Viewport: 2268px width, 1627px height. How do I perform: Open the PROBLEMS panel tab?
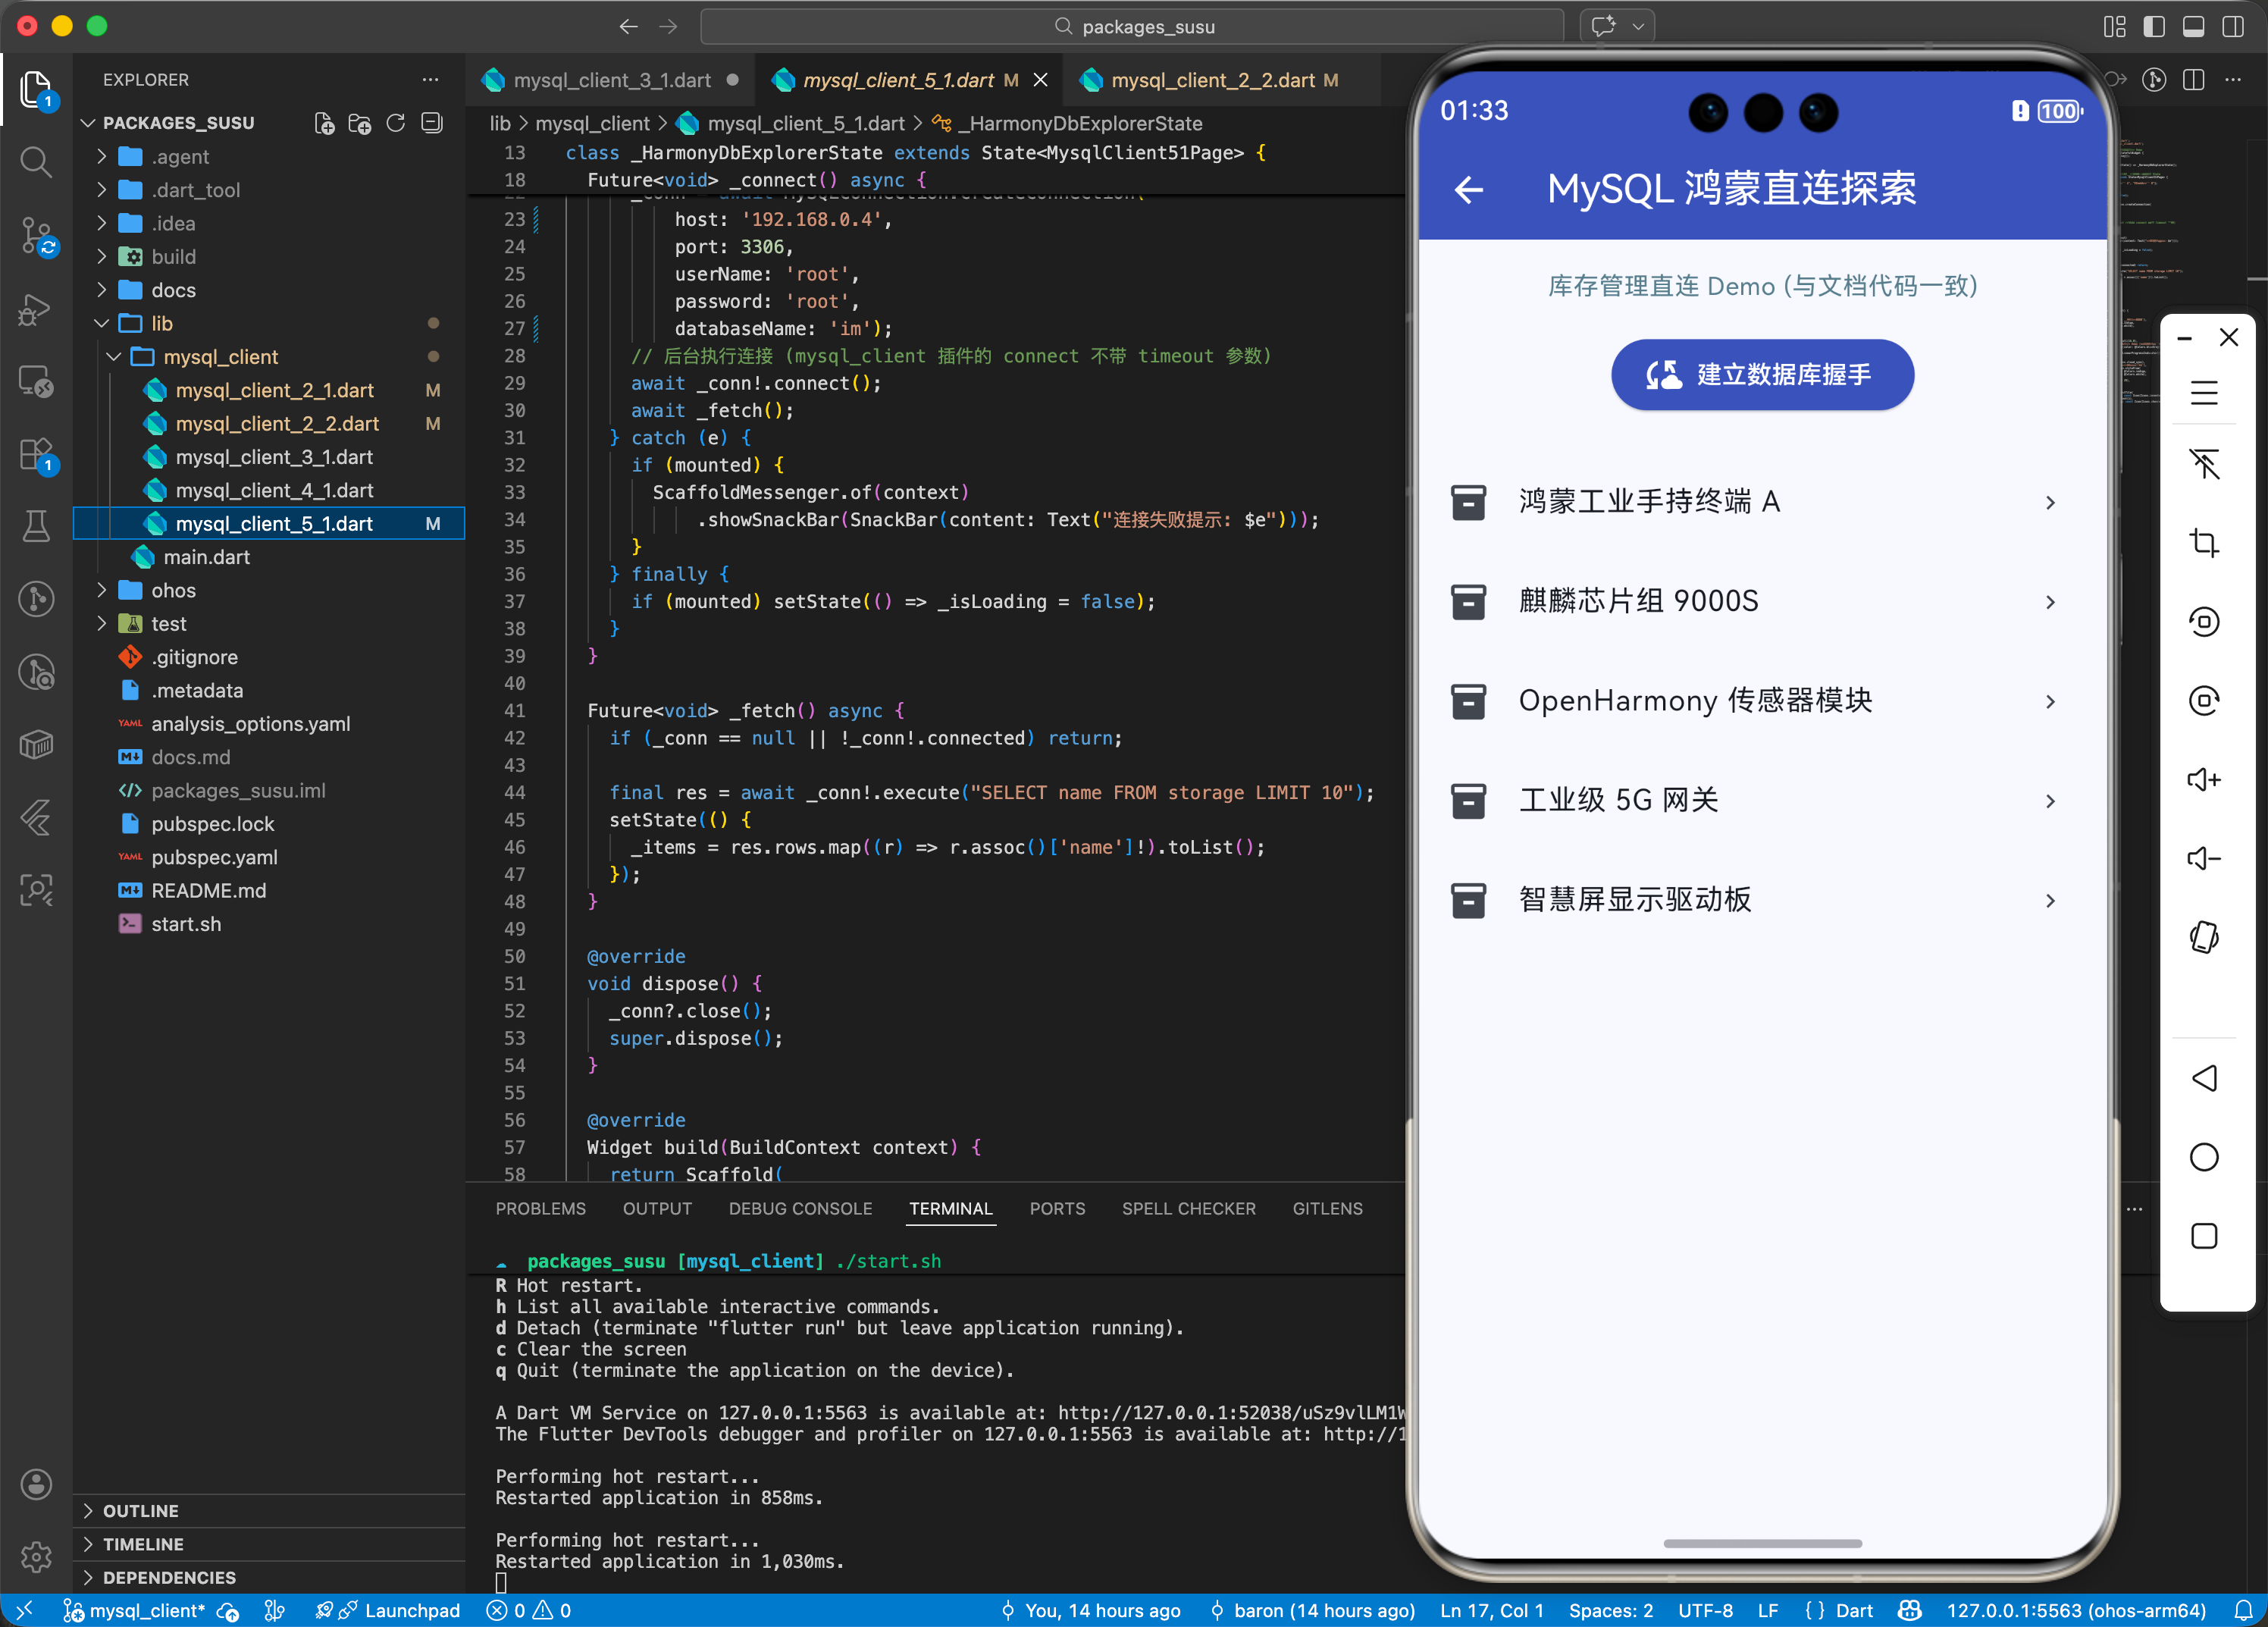541,1209
